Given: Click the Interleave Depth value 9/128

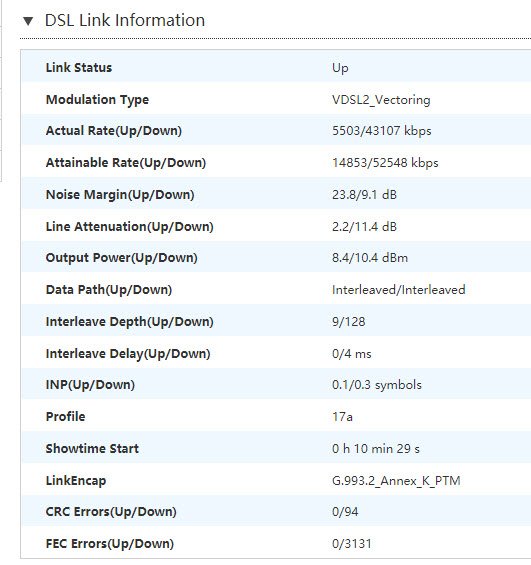Looking at the screenshot, I should tap(348, 321).
